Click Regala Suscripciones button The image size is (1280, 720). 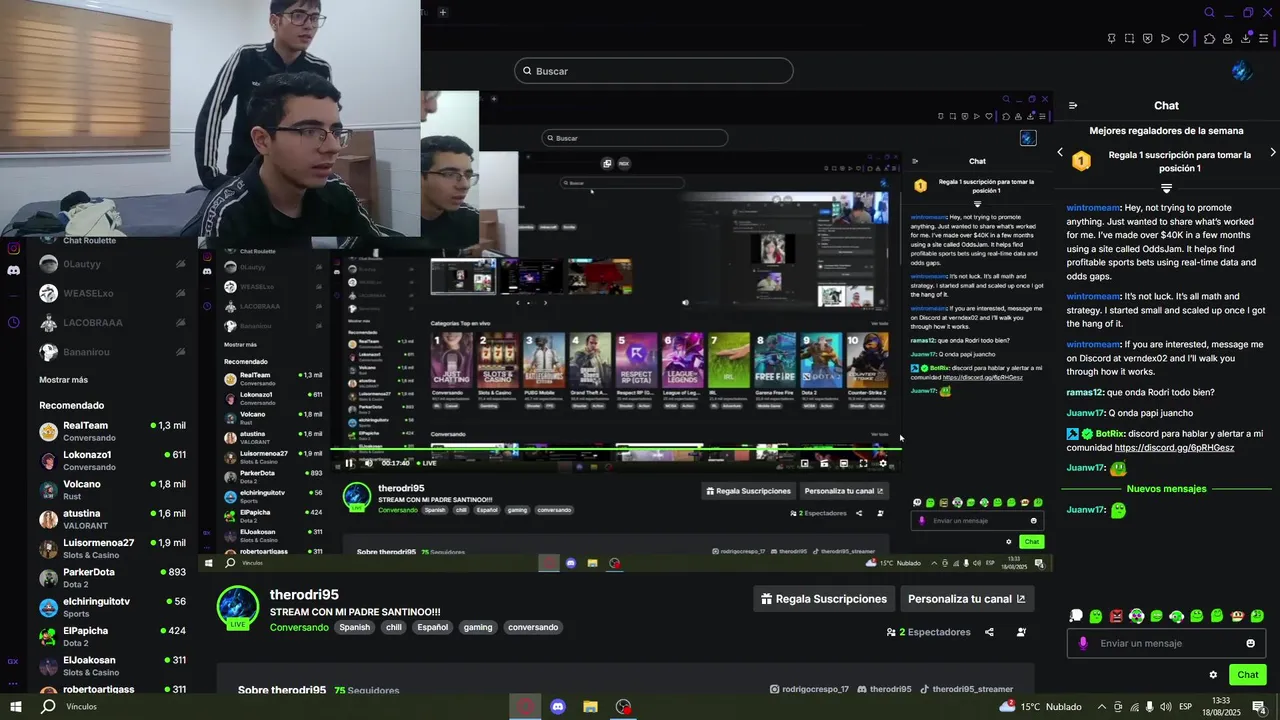pyautogui.click(x=824, y=599)
